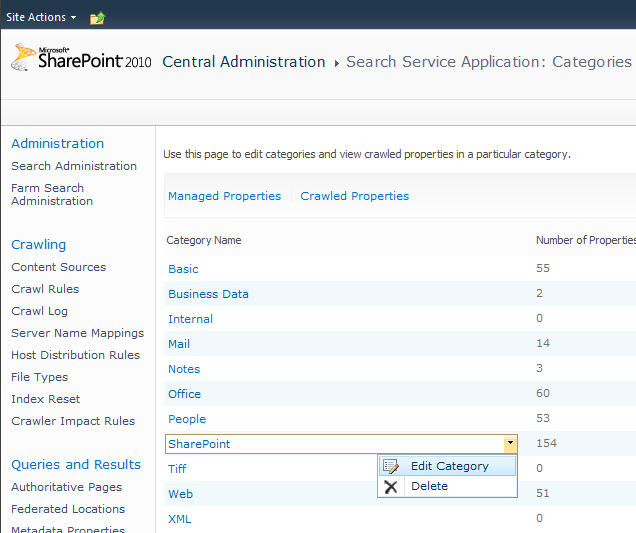
Task: Click the value 154 in SharePoint row
Action: point(546,443)
